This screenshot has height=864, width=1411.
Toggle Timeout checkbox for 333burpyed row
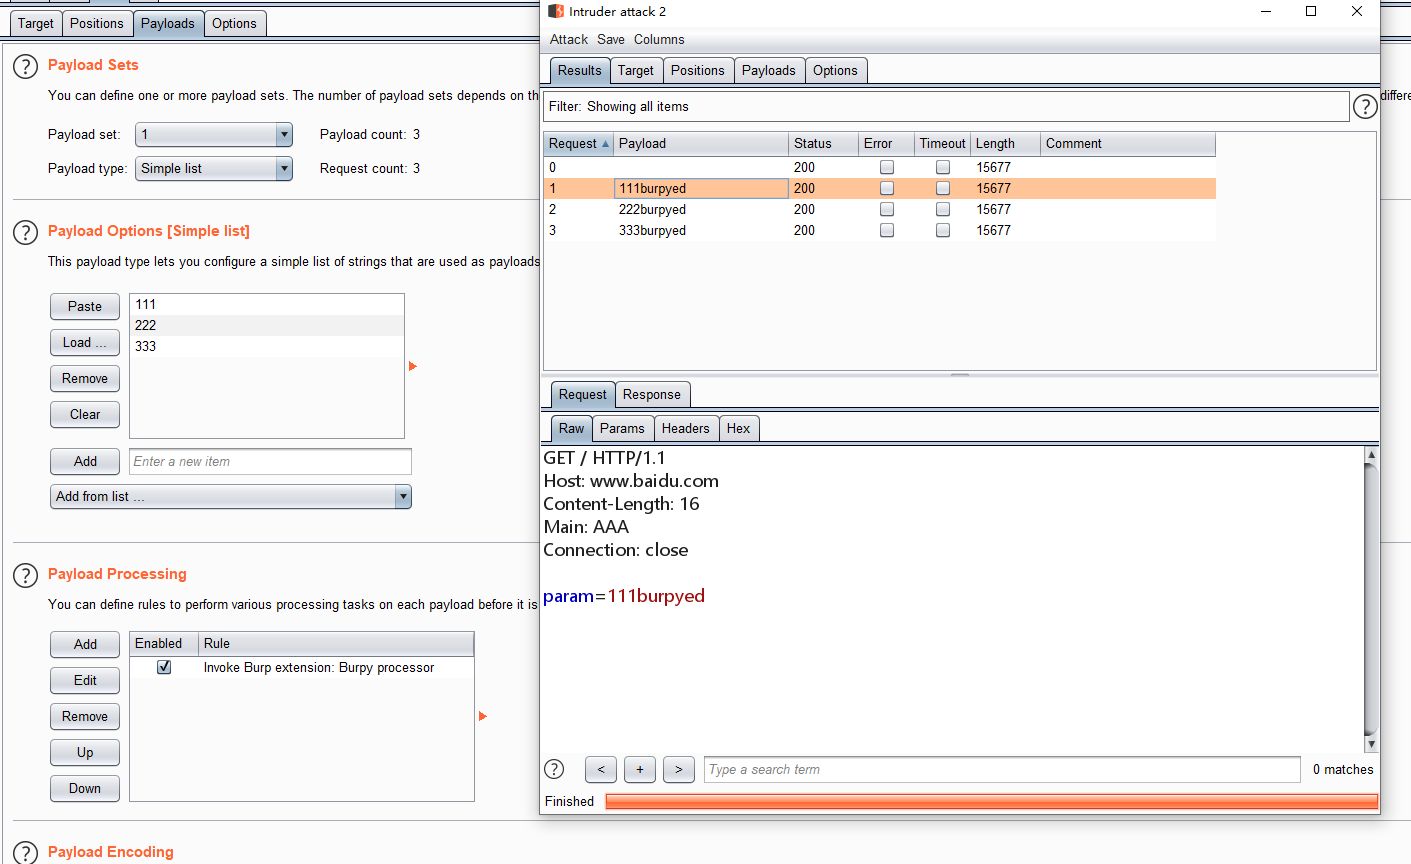tap(942, 230)
